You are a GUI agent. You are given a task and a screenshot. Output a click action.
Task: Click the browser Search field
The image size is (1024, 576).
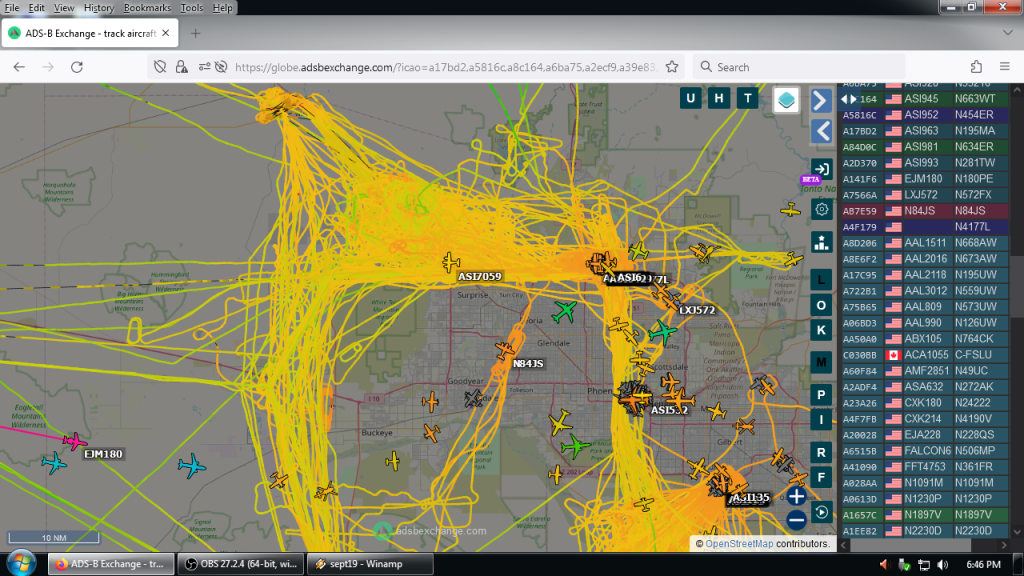click(x=799, y=67)
